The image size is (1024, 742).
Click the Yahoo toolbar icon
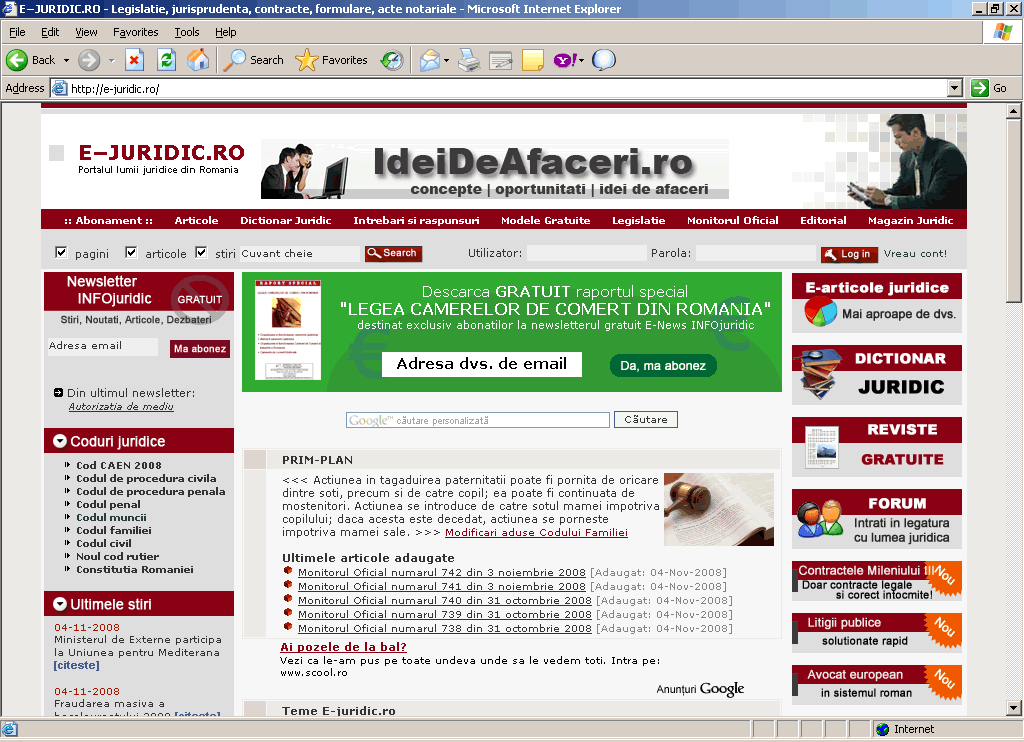click(564, 60)
